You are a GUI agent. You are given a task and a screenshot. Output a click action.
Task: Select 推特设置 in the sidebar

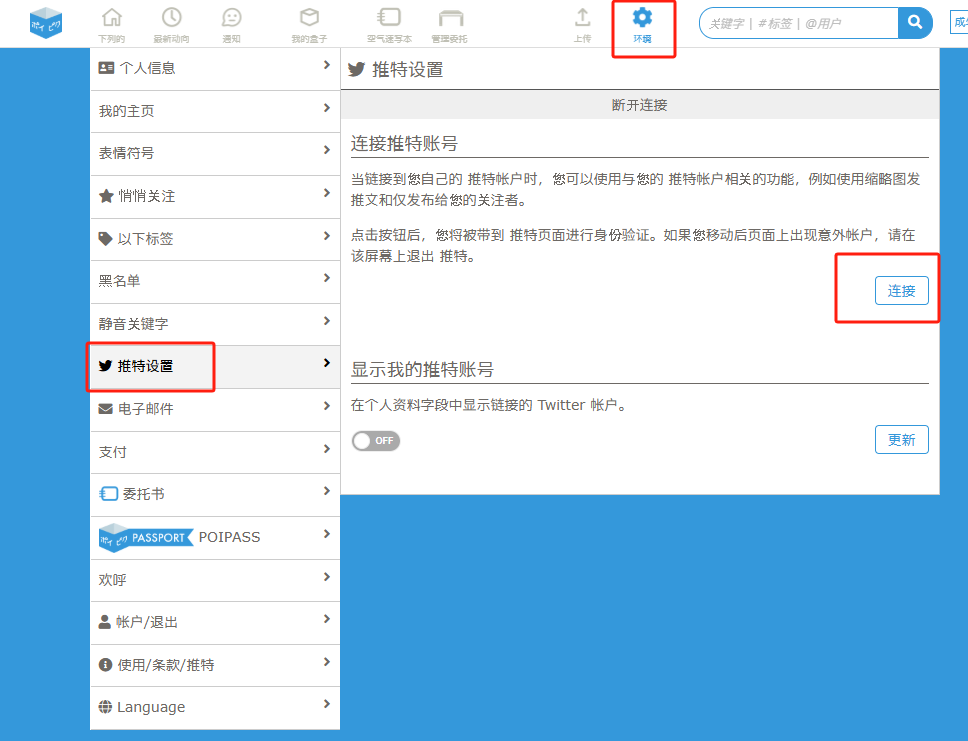pos(215,366)
